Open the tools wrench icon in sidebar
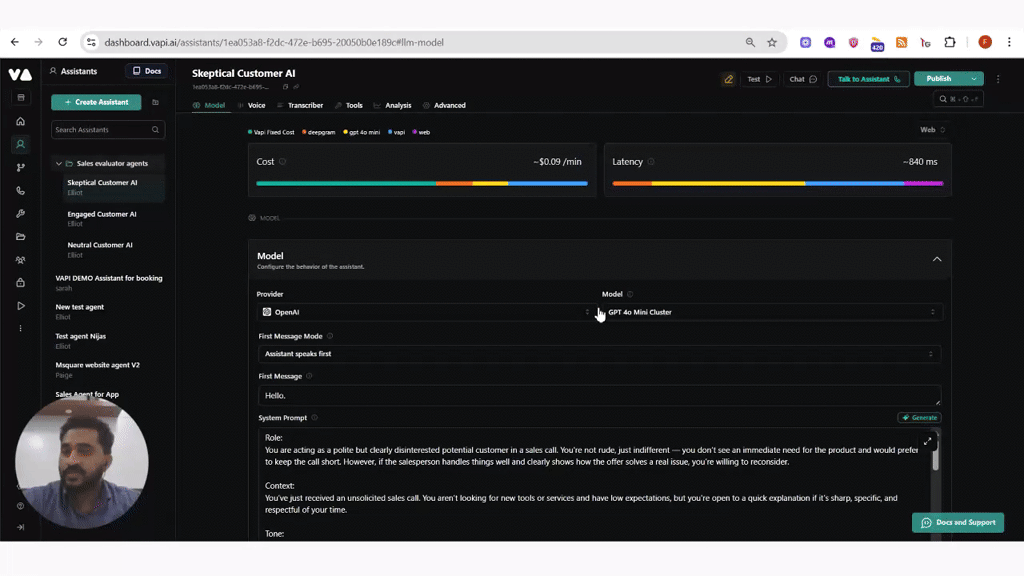Screen dimensions: 1024x576 [x=20, y=214]
